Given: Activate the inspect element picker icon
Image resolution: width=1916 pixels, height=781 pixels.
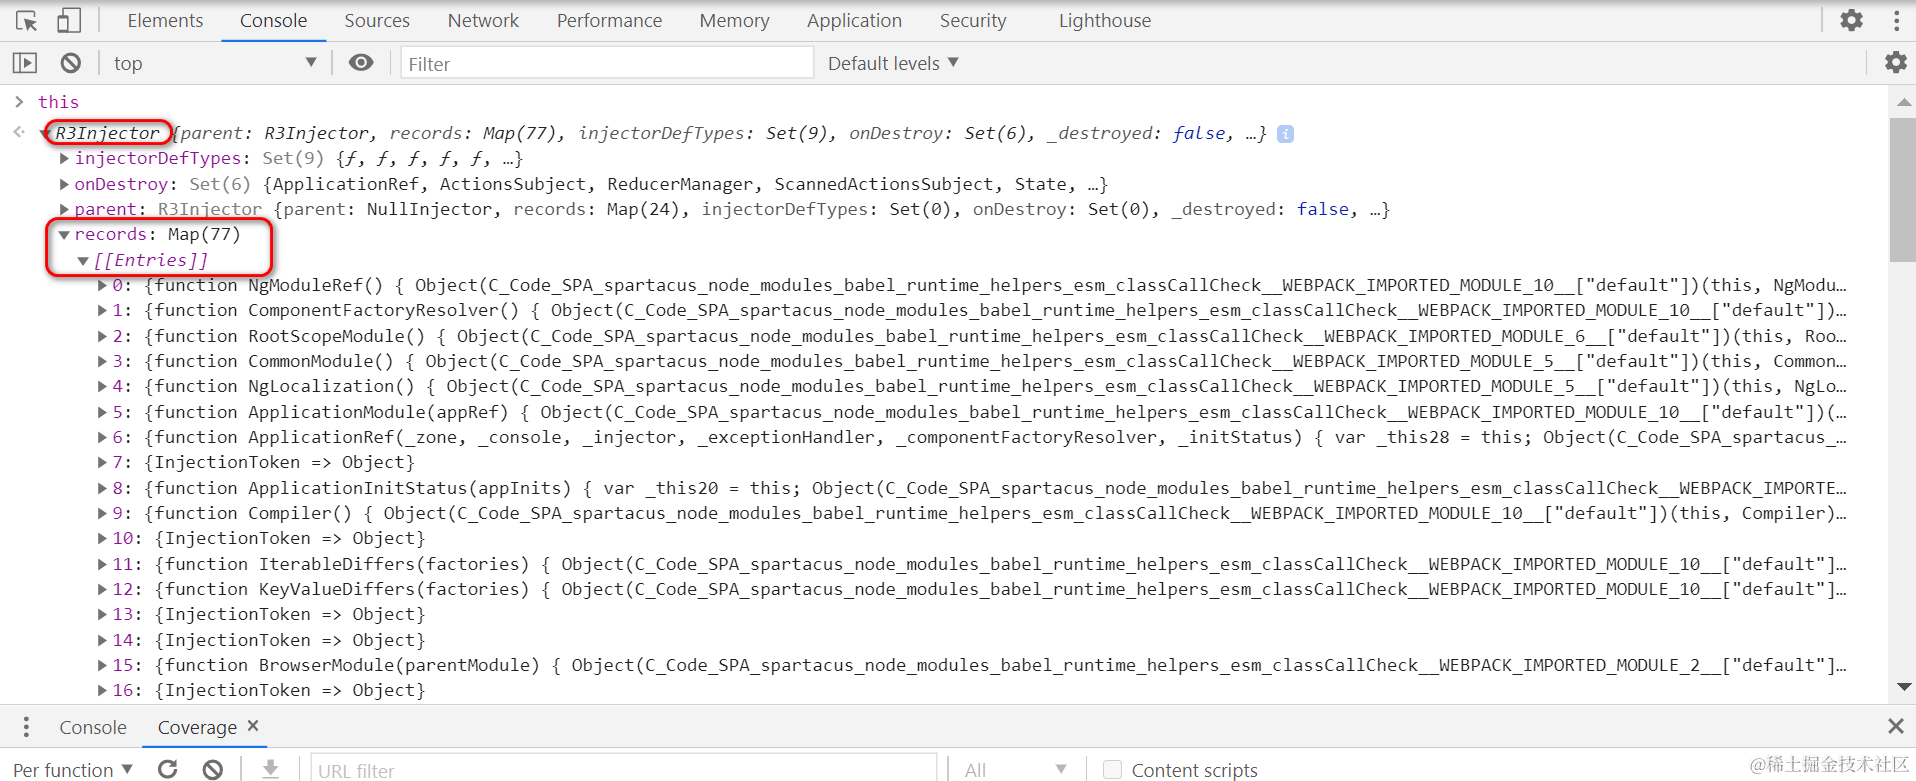Looking at the screenshot, I should pos(27,20).
